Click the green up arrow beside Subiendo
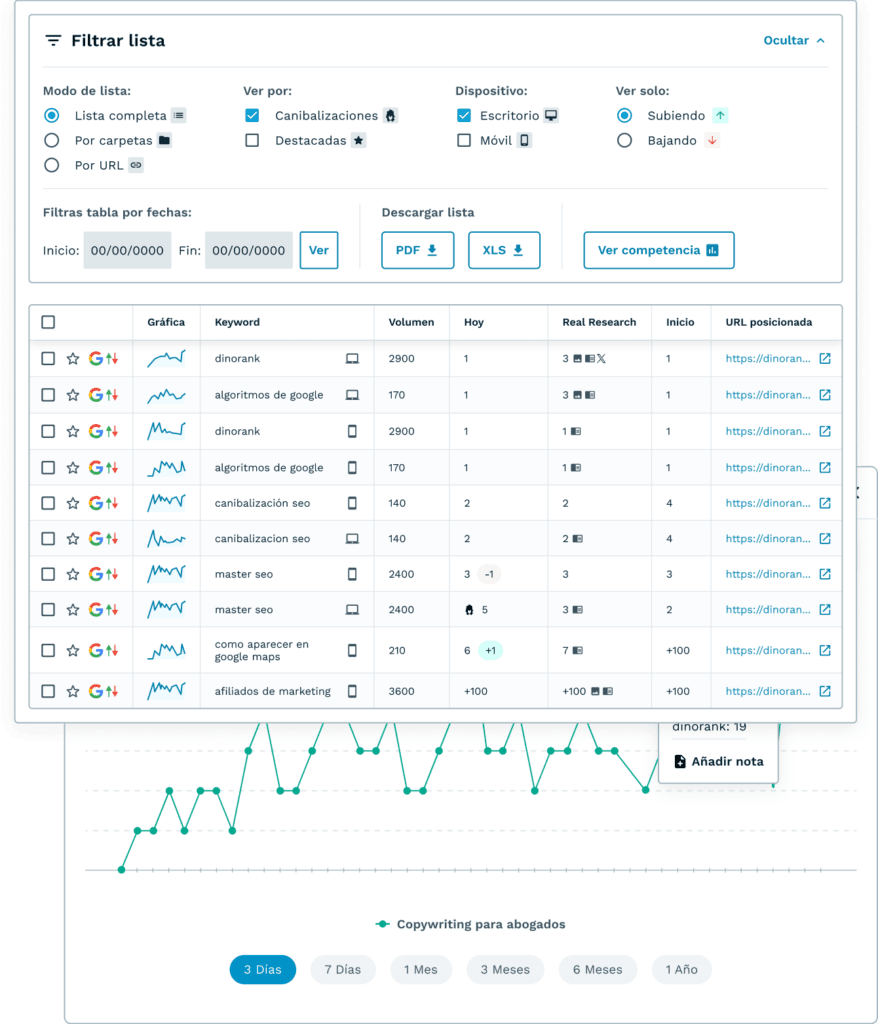Screen dimensions: 878x1024 [x=720, y=116]
